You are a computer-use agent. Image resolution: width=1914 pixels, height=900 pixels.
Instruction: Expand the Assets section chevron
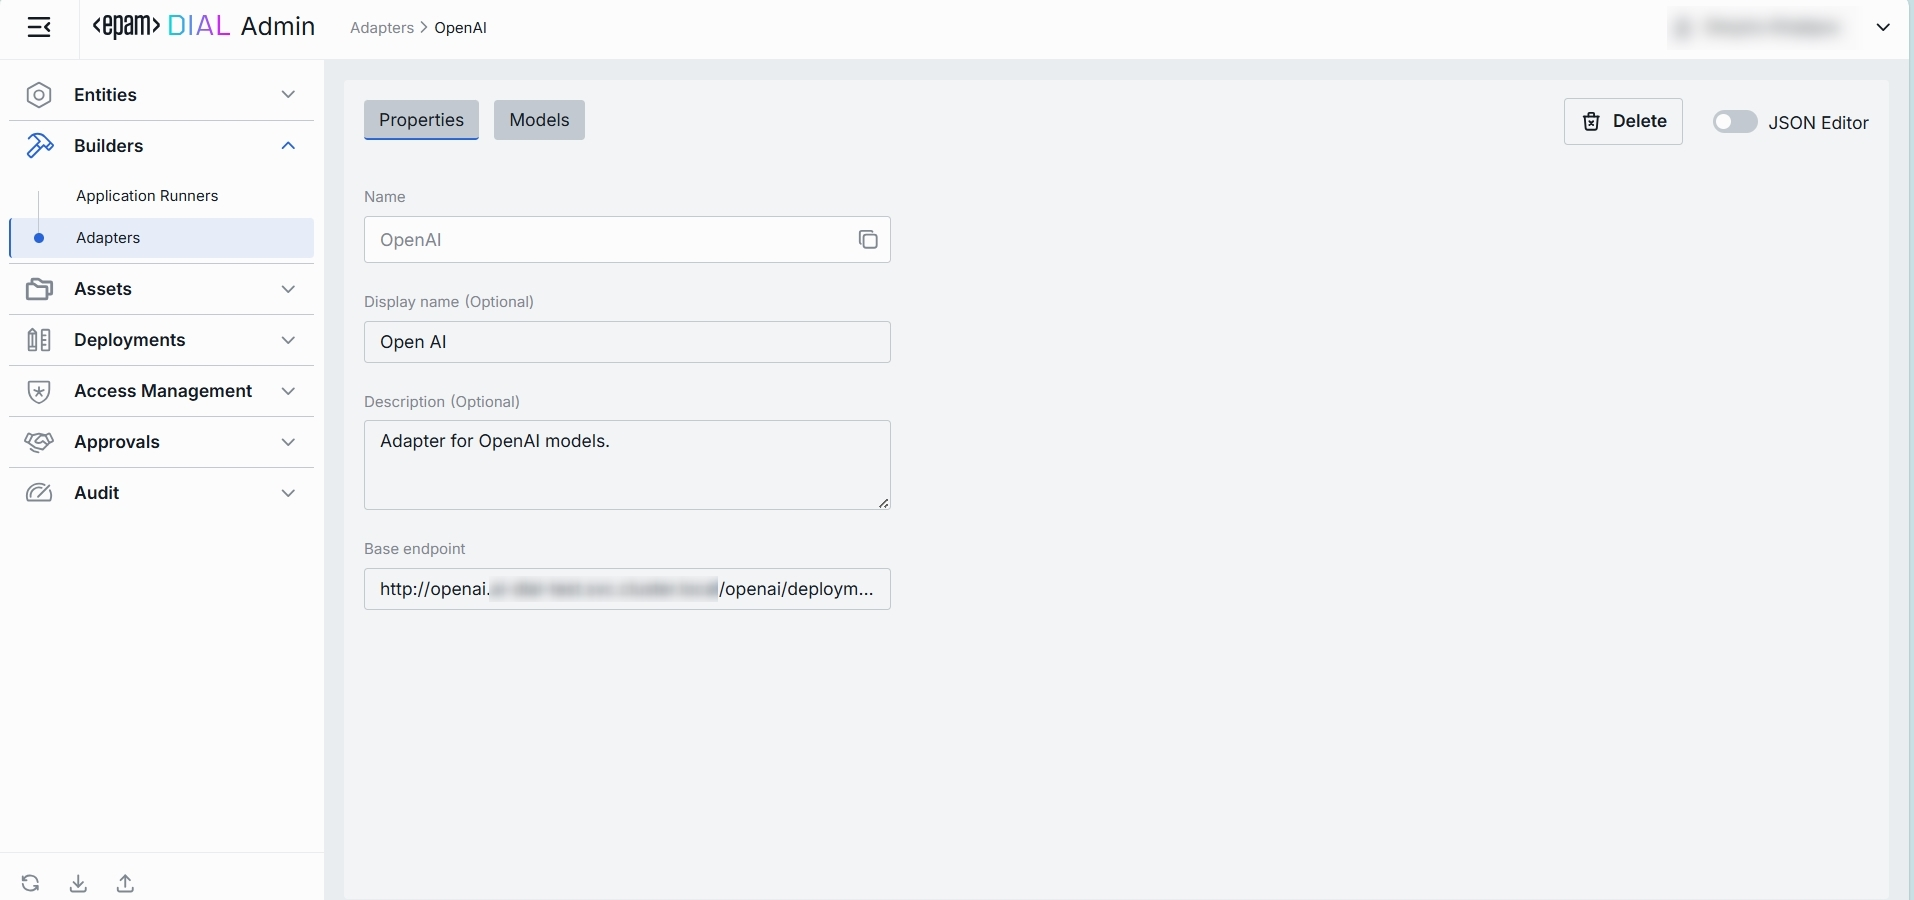(x=289, y=289)
